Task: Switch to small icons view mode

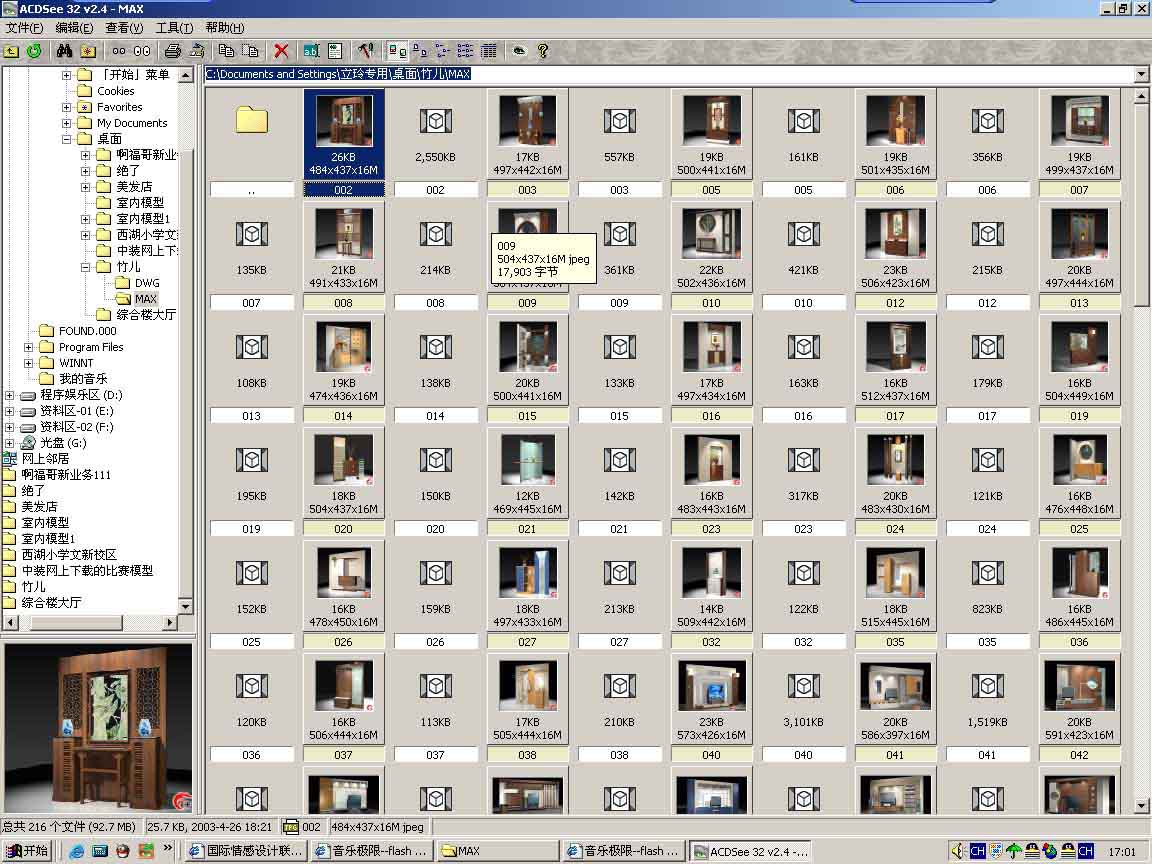Action: 442,51
